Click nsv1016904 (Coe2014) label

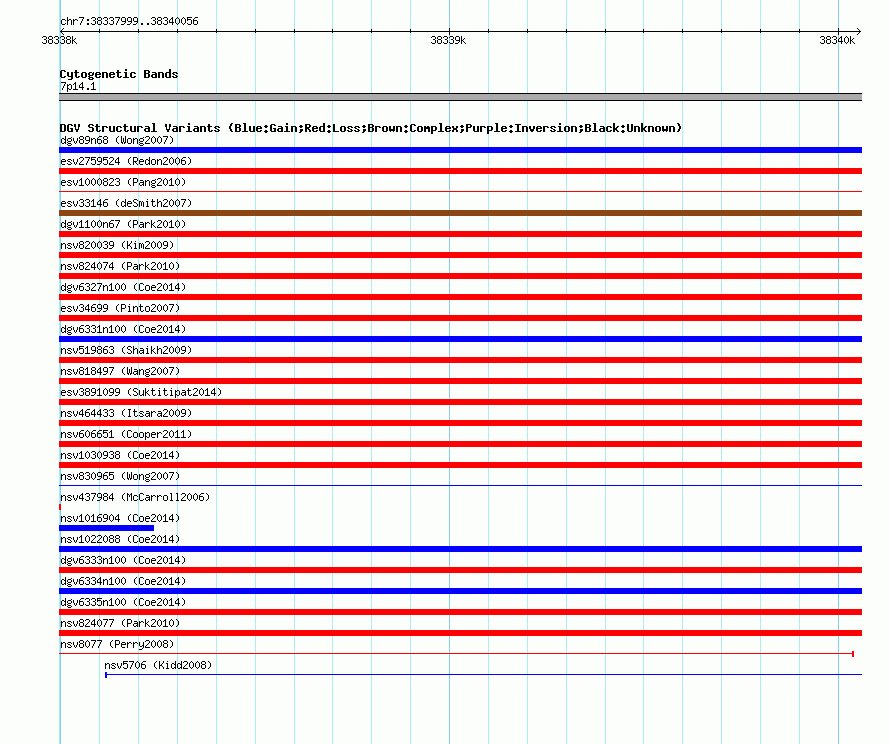[x=120, y=518]
